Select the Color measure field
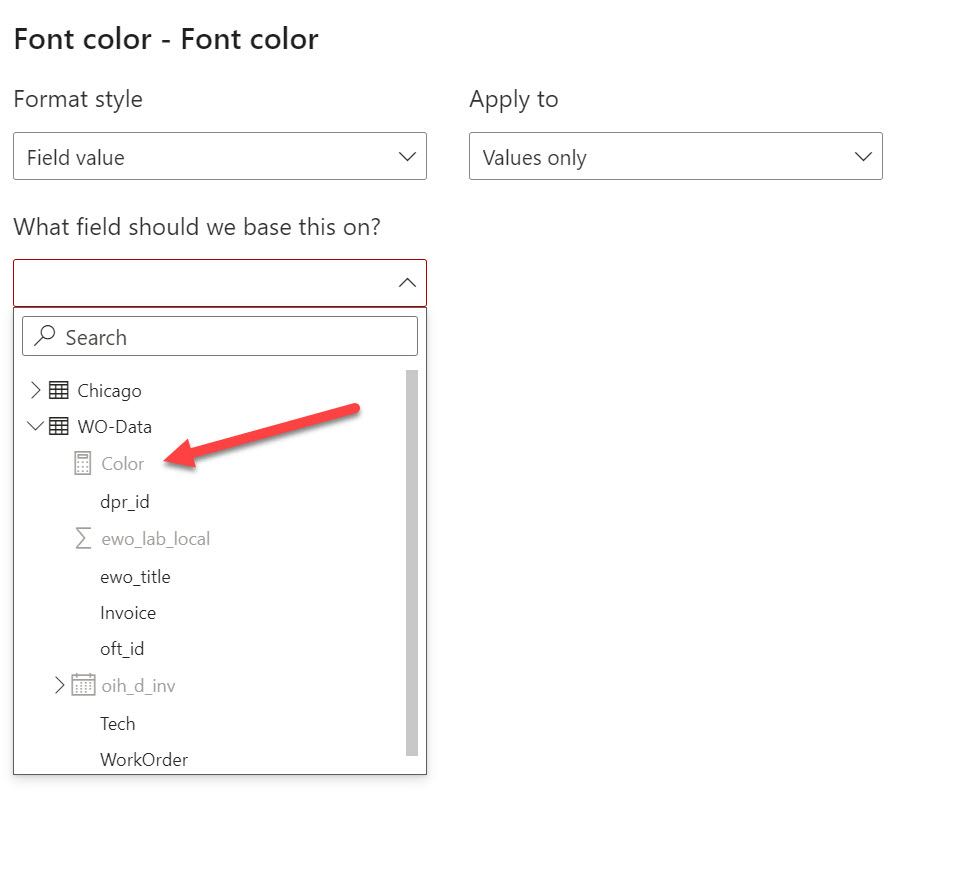The height and width of the screenshot is (890, 968). pos(122,464)
